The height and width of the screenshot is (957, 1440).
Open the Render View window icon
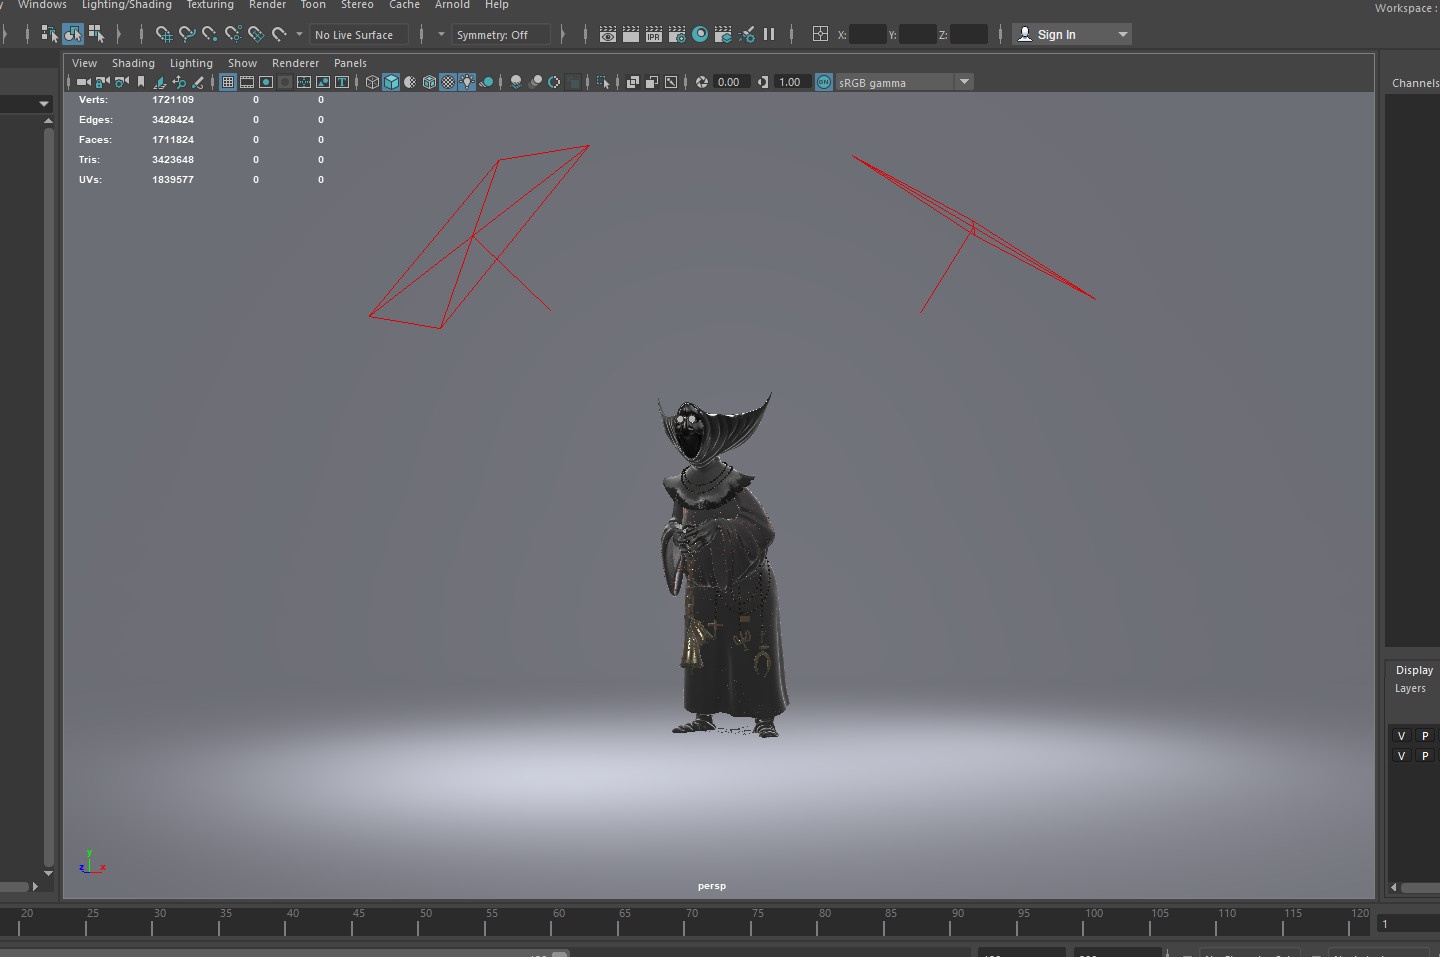coord(608,34)
